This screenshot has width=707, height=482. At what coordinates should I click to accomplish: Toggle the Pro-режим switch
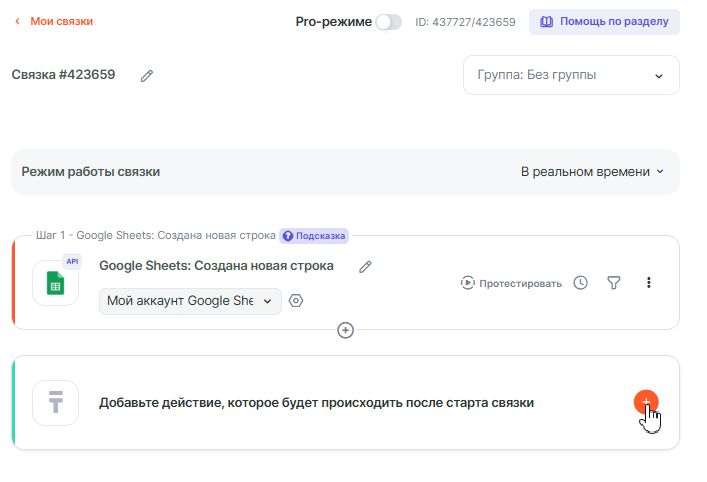click(388, 22)
